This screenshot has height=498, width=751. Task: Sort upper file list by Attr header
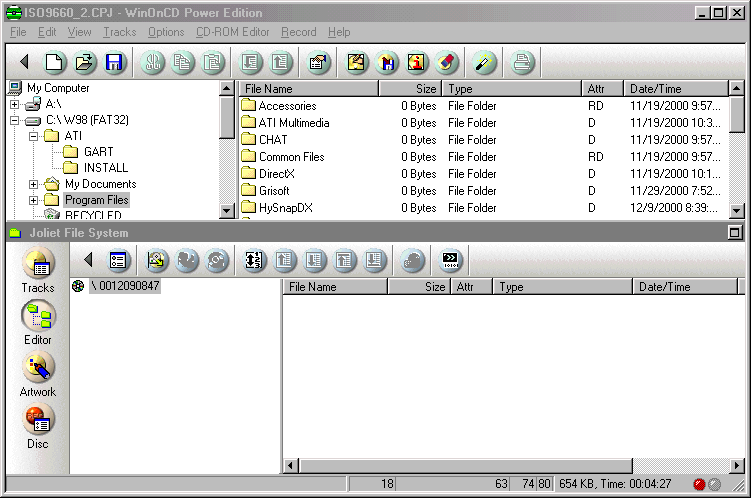[x=603, y=89]
